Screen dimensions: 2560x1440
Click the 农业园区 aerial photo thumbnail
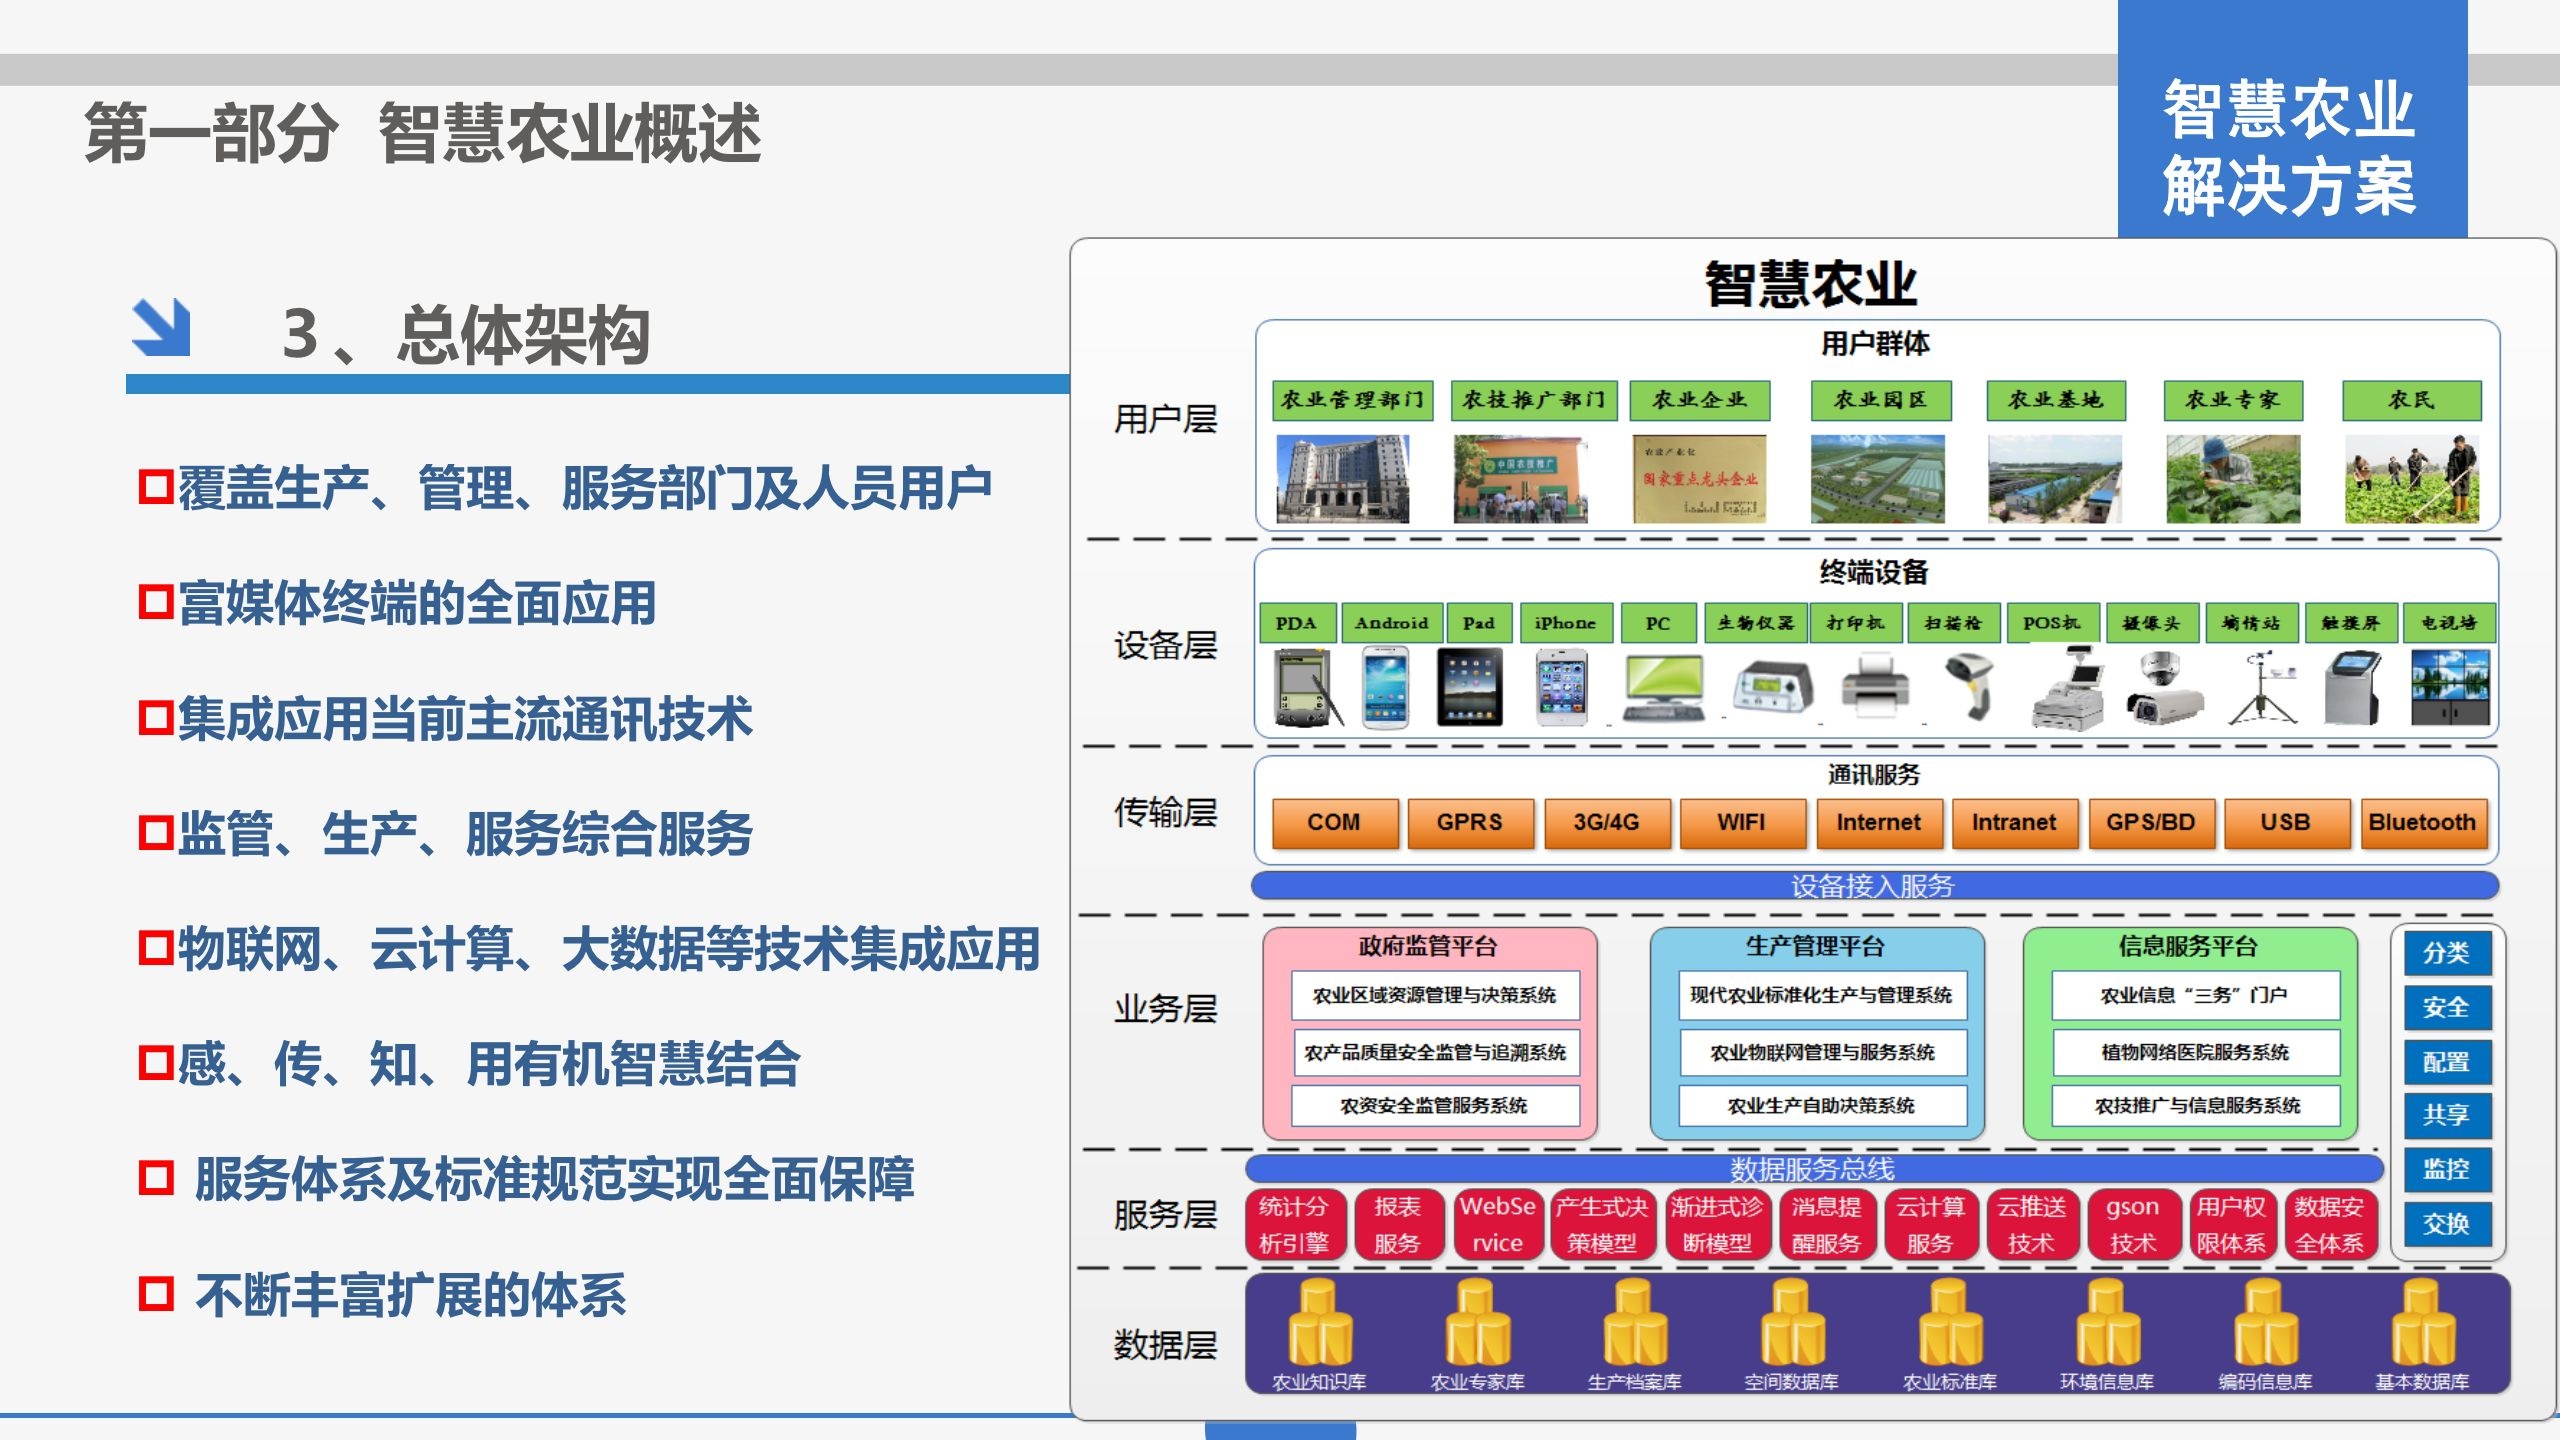click(1877, 479)
